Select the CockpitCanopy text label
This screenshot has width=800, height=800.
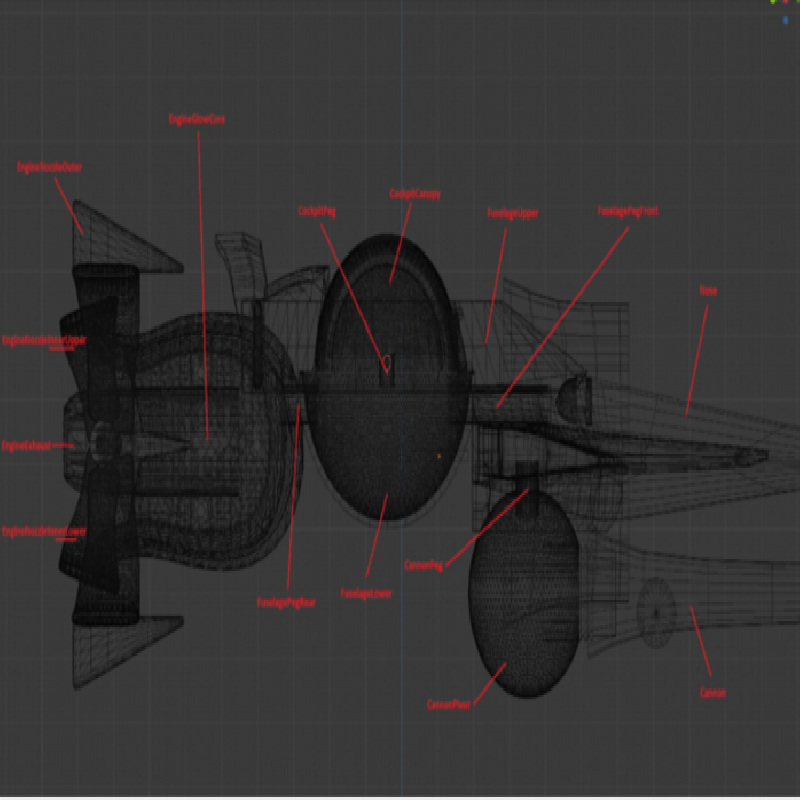coord(415,193)
